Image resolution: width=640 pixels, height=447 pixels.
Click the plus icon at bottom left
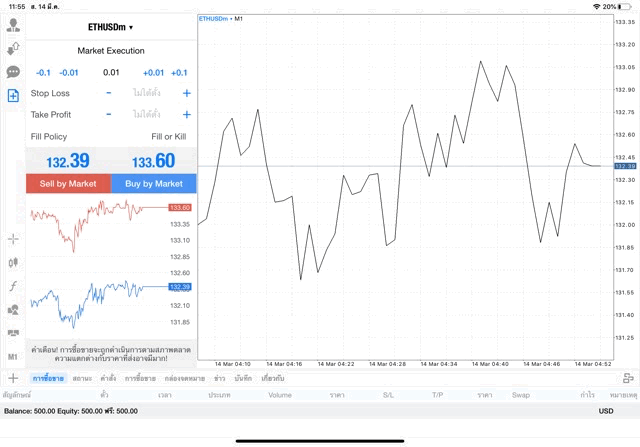pos(13,378)
